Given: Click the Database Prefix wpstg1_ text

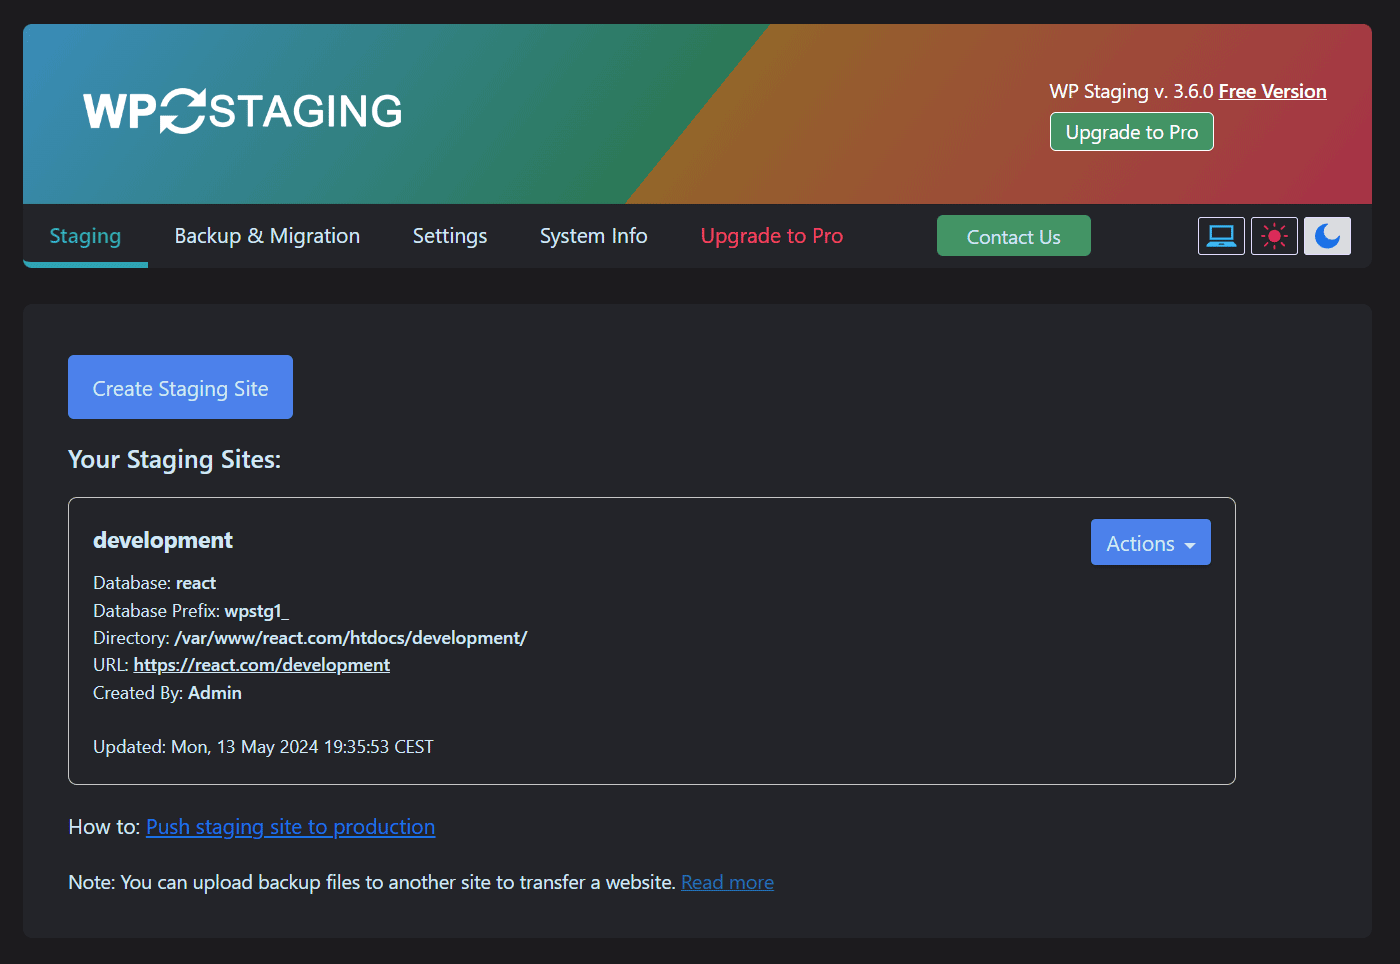Looking at the screenshot, I should [191, 610].
